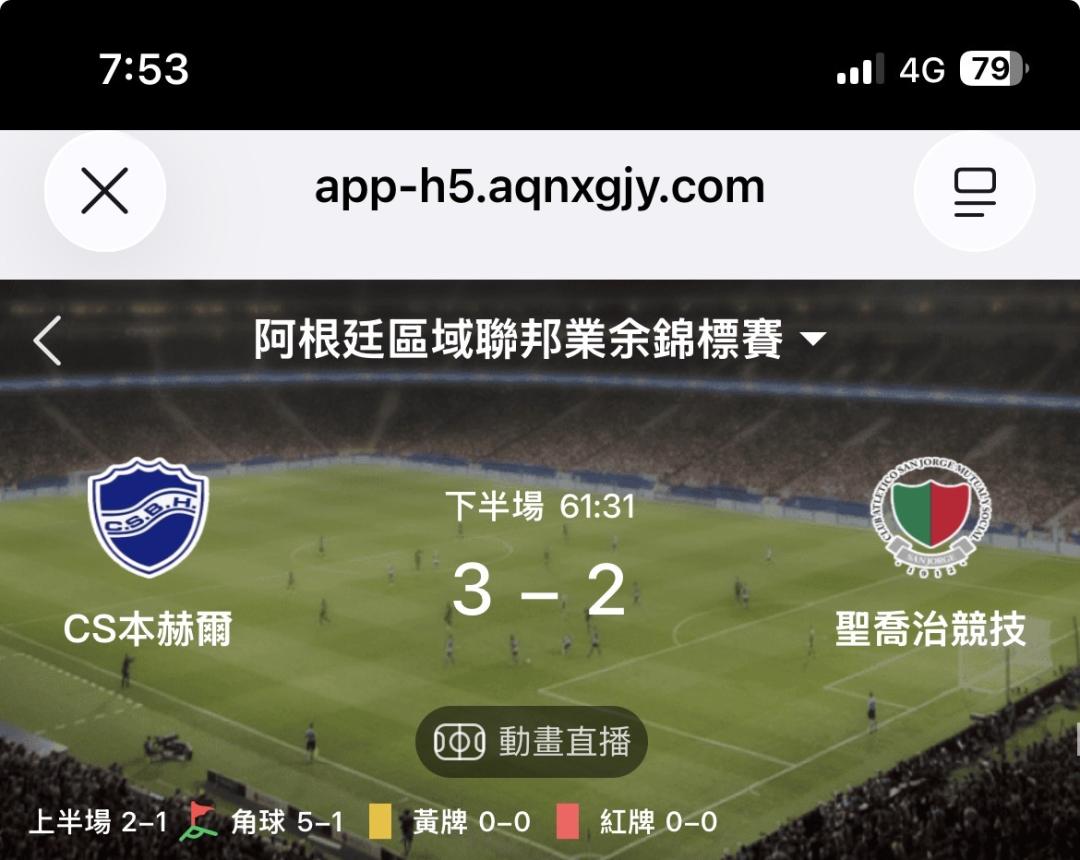Image resolution: width=1080 pixels, height=860 pixels.
Task: Tap the 3 – 2 match score
Action: click(x=539, y=590)
